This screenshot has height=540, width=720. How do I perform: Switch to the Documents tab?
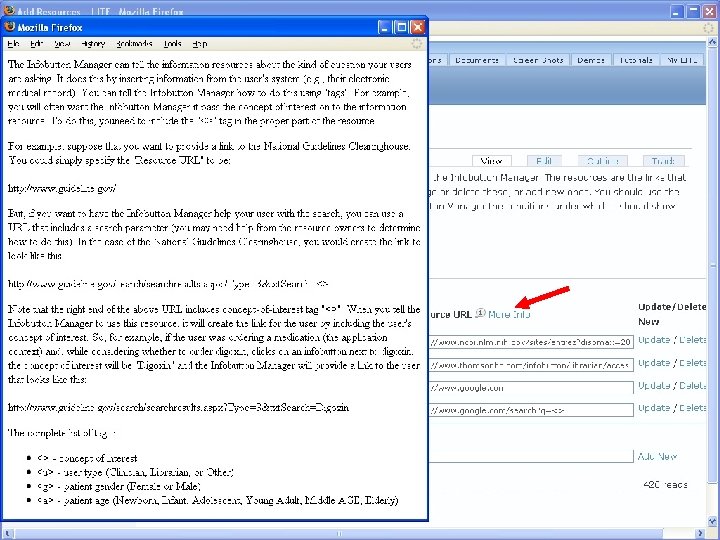coord(477,60)
